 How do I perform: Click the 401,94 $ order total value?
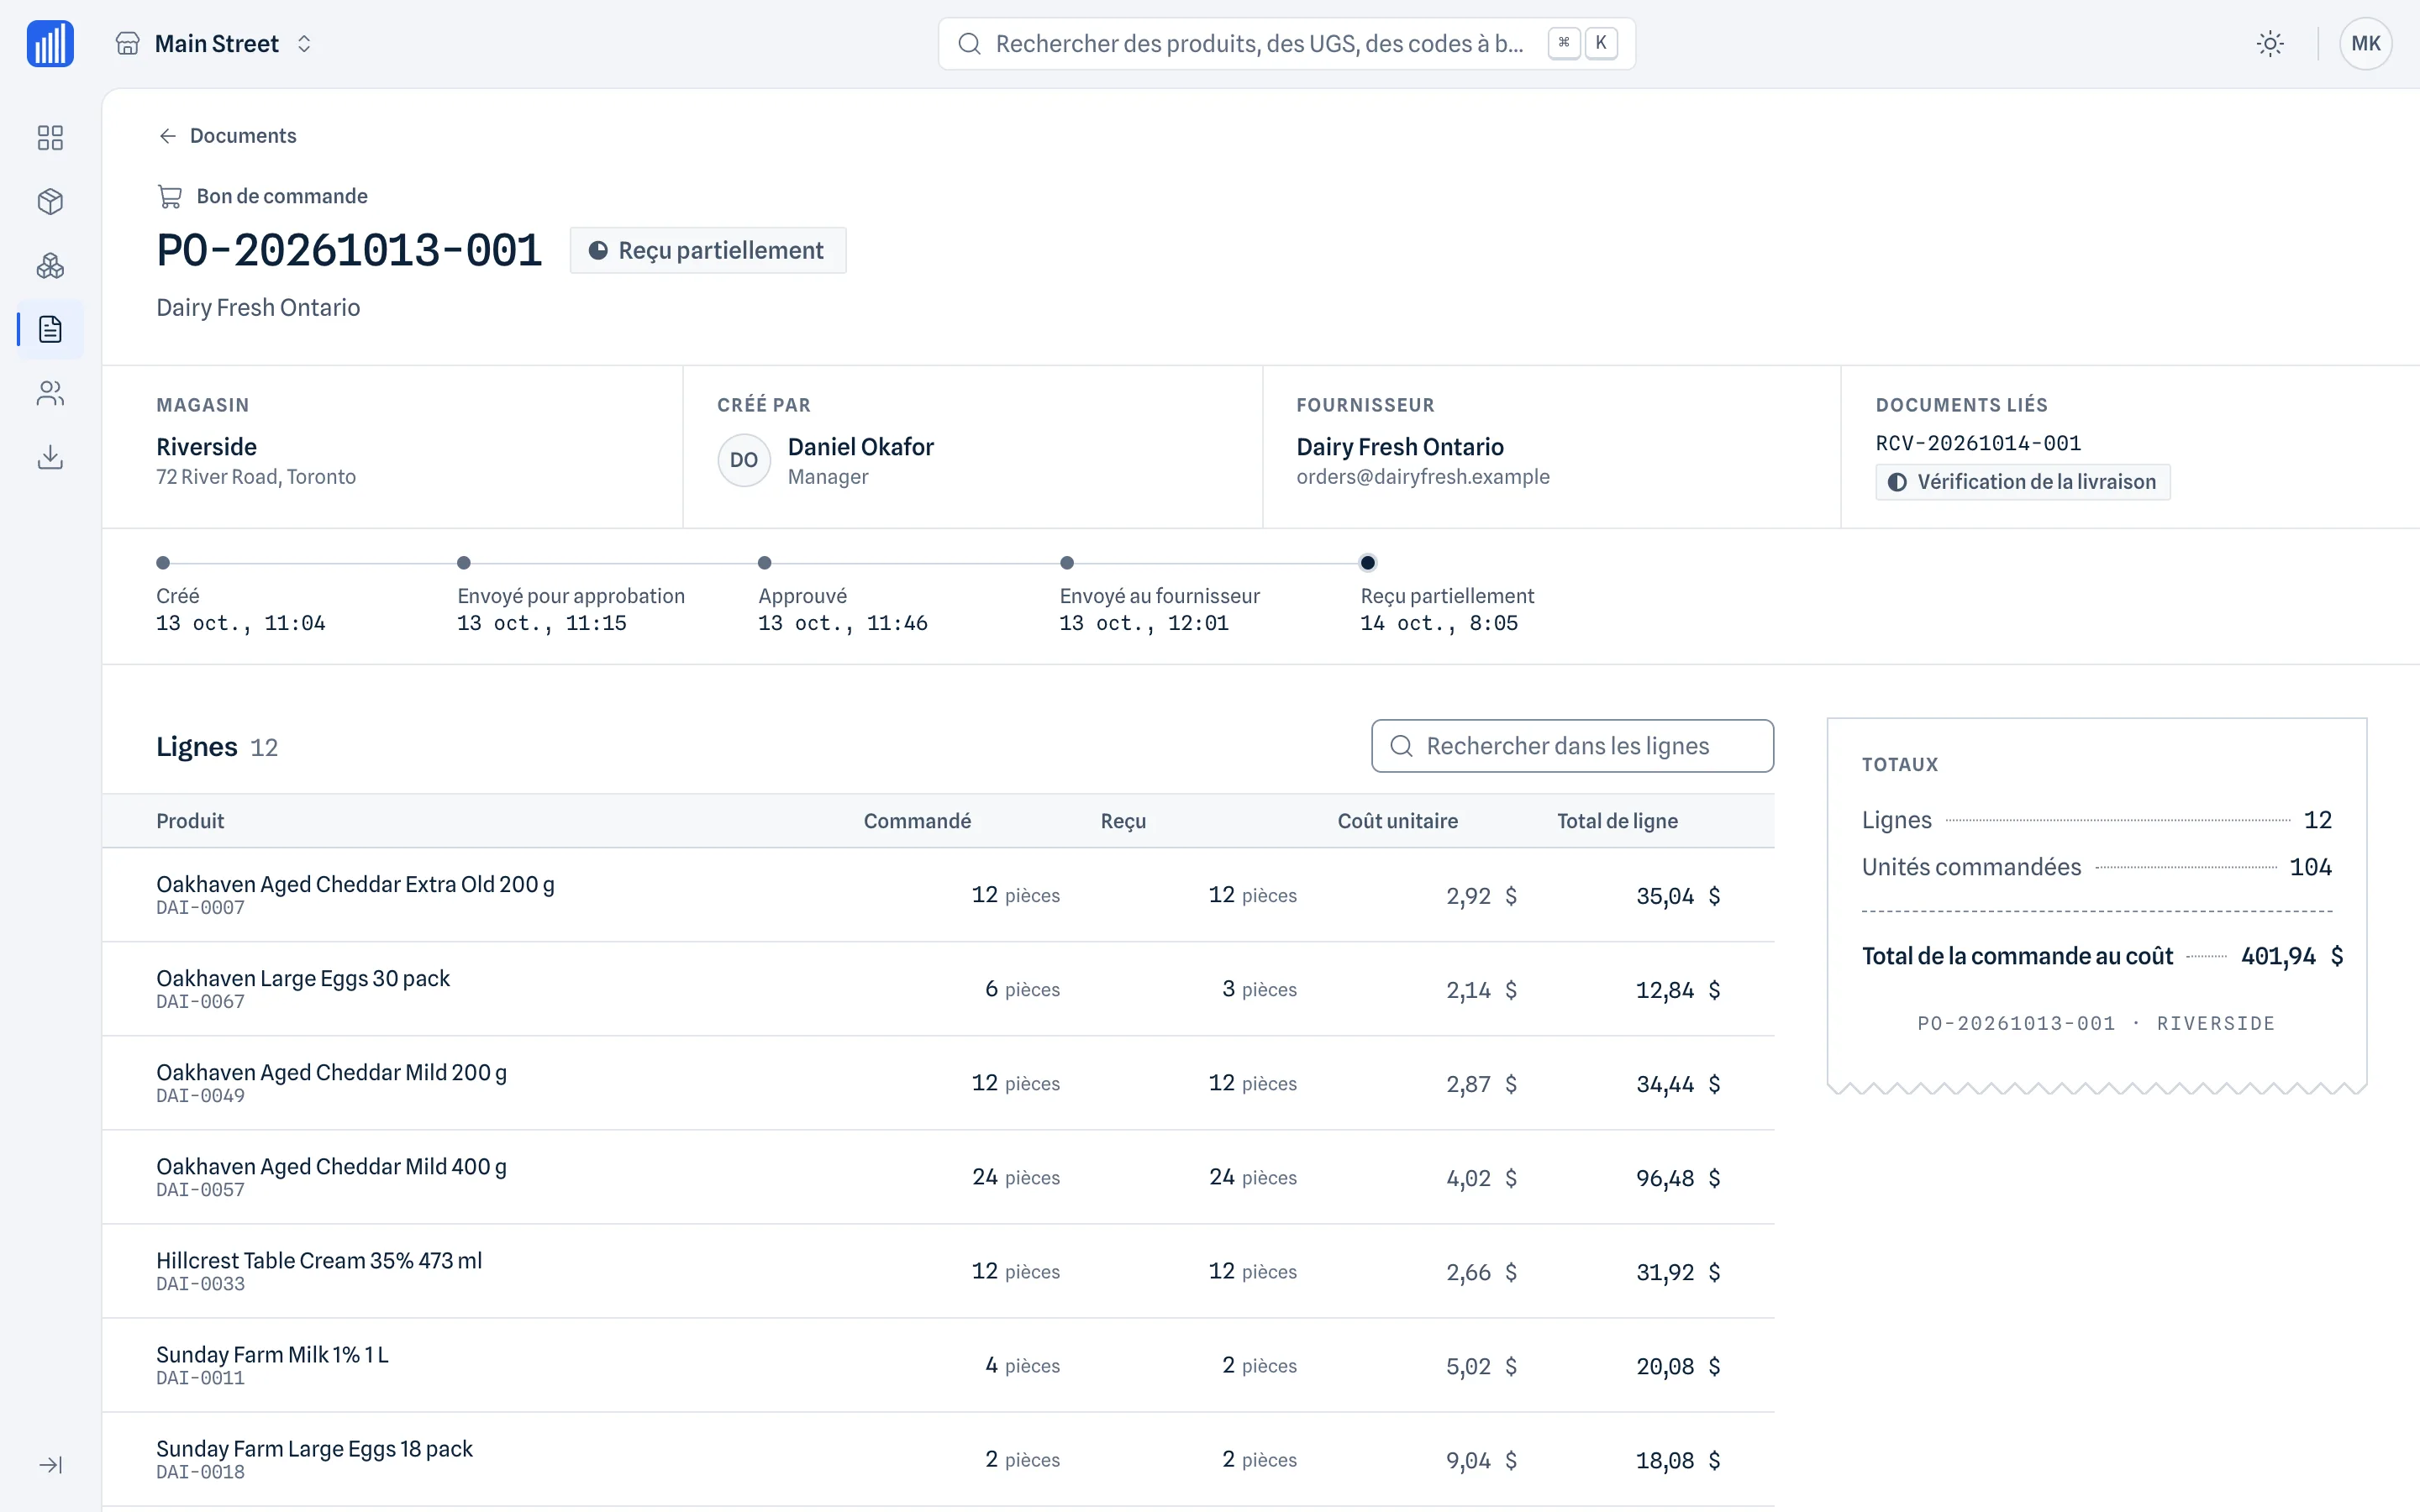tap(2291, 956)
